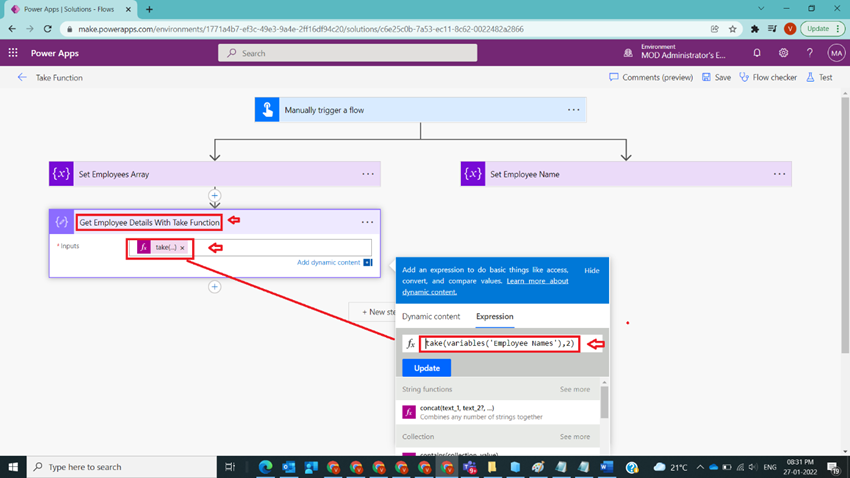Open Task View on taskbar

[230, 467]
